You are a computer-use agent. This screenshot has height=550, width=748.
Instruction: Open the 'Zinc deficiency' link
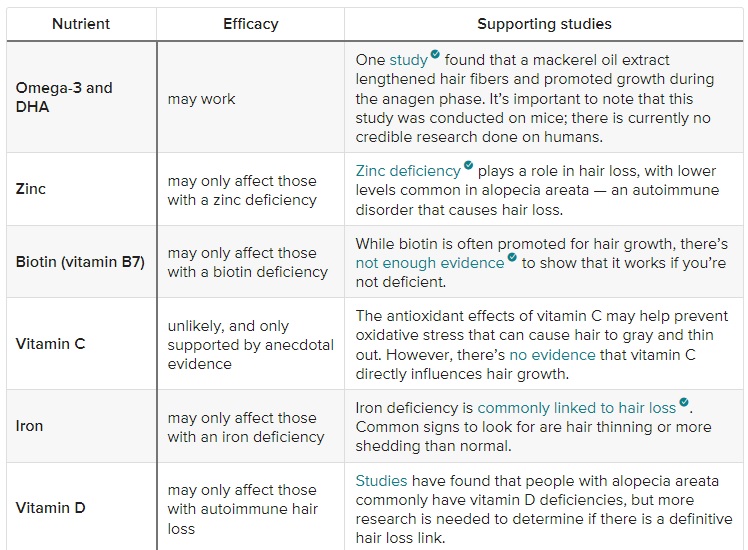pos(408,171)
